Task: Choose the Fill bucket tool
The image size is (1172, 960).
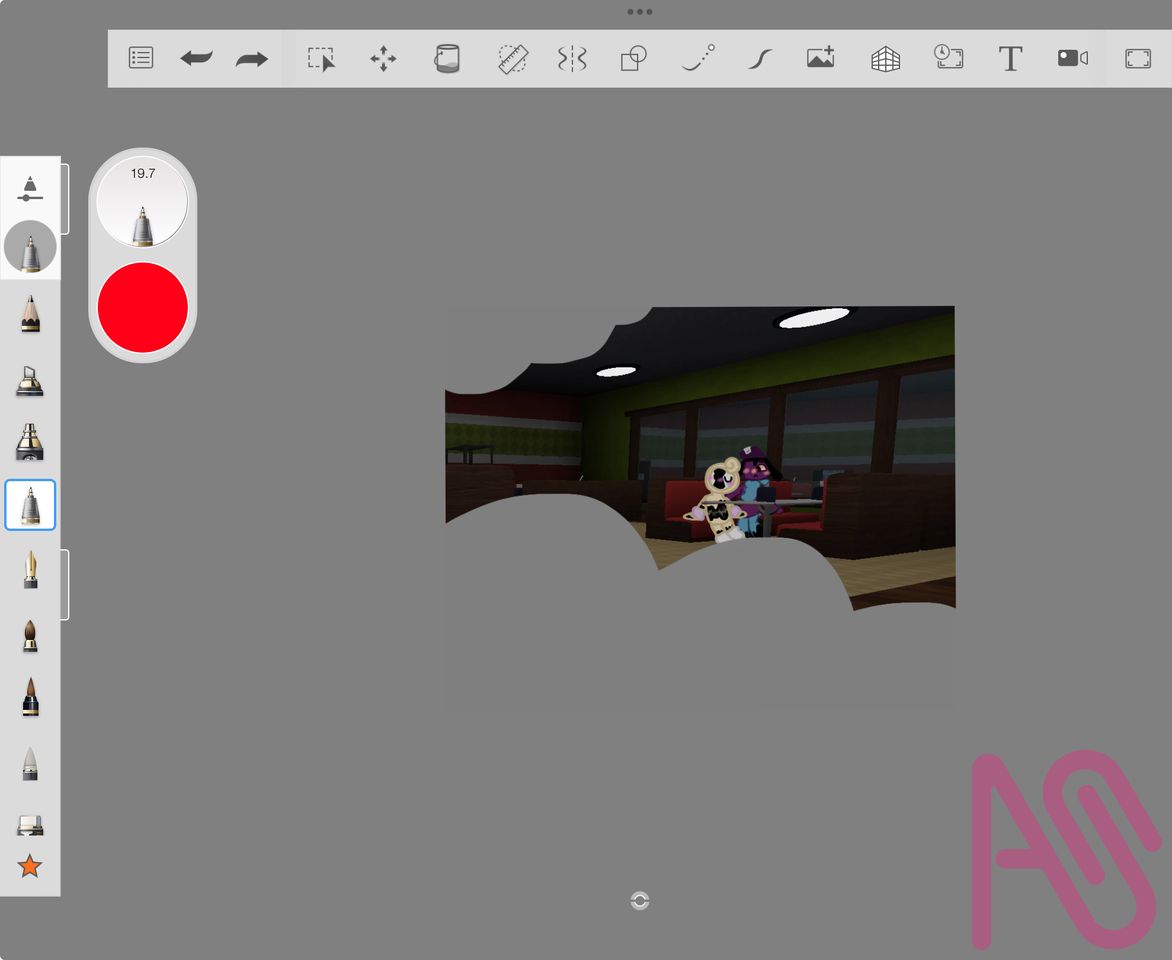Action: coord(446,59)
